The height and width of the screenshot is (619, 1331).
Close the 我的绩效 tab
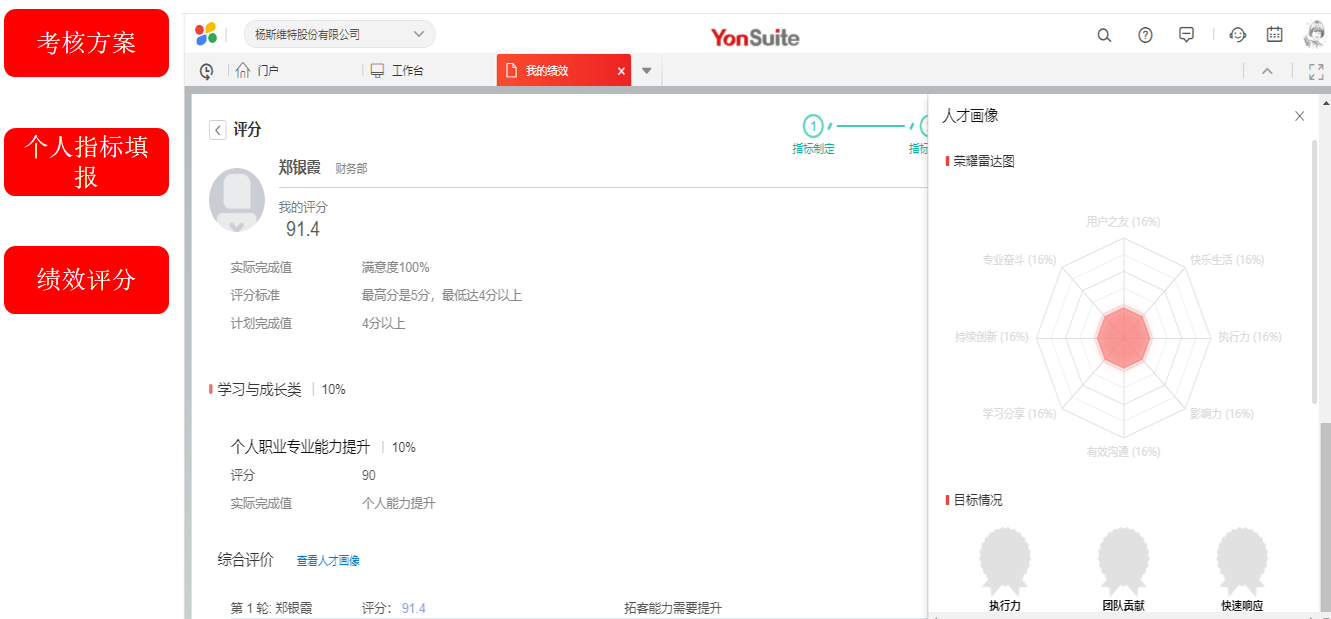click(621, 71)
